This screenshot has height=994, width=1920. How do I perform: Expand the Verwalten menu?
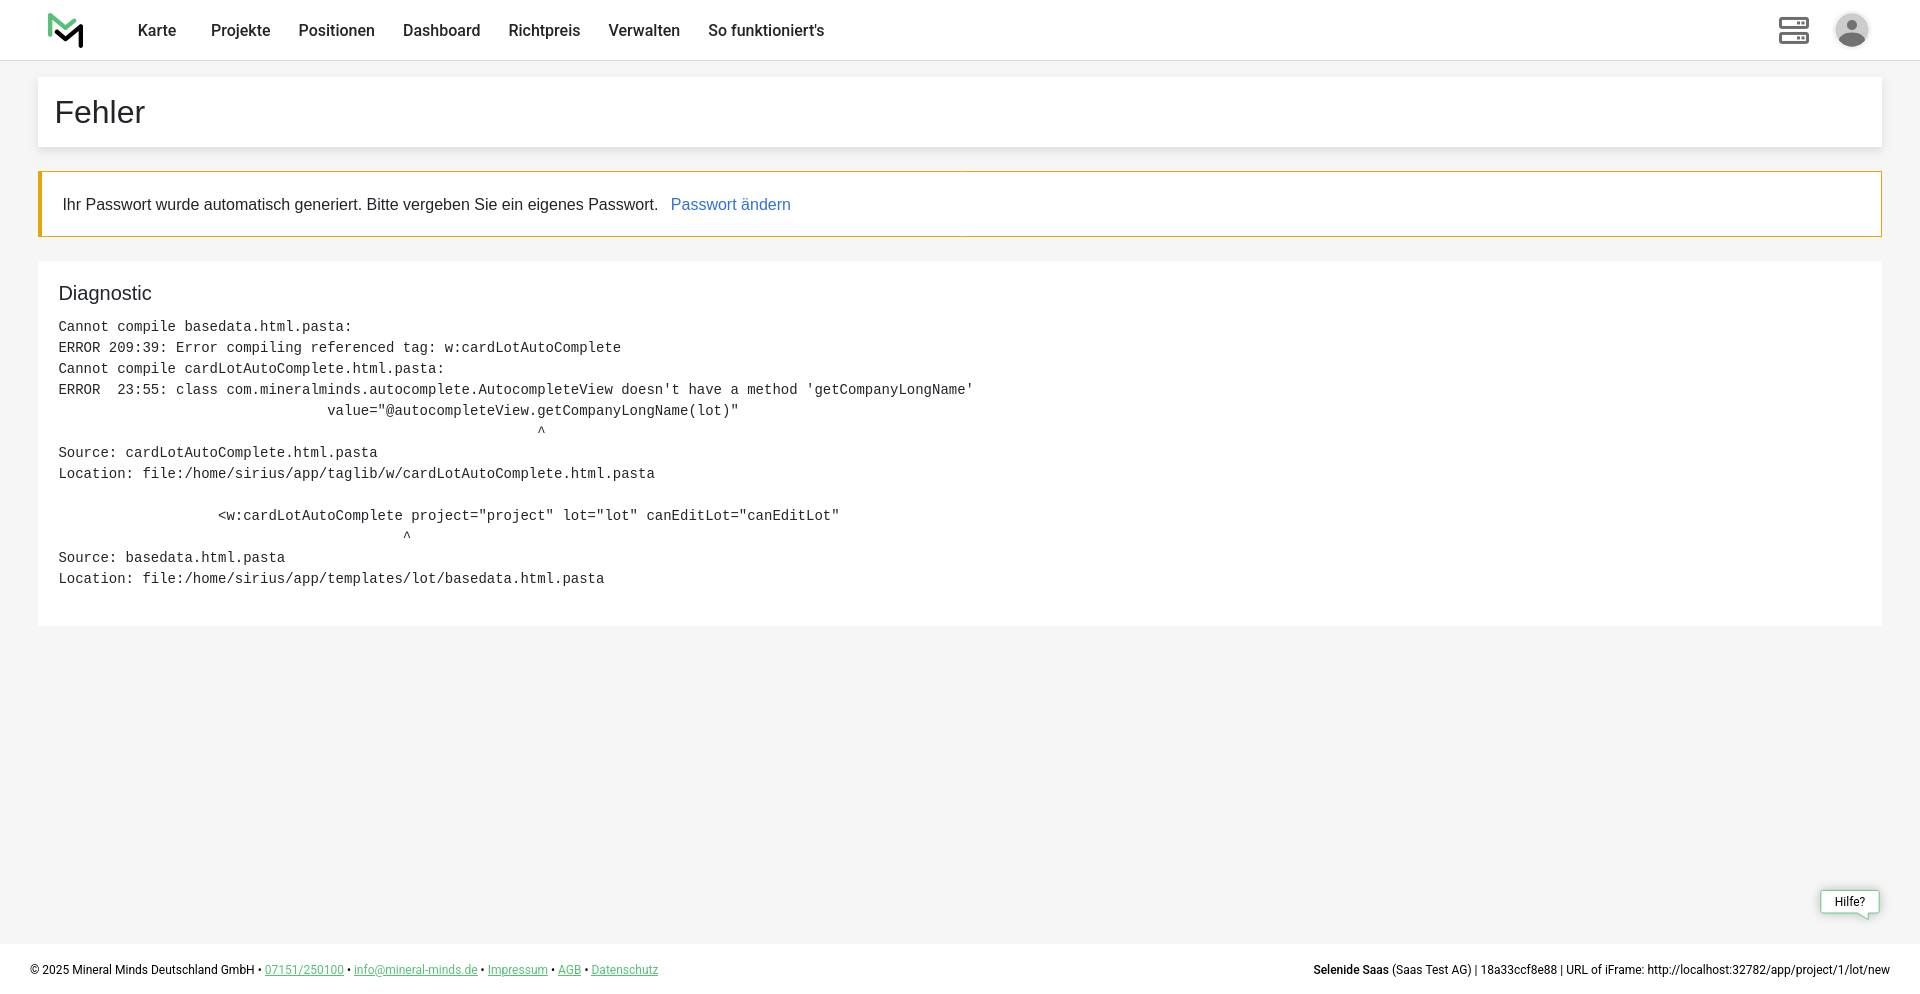click(644, 31)
